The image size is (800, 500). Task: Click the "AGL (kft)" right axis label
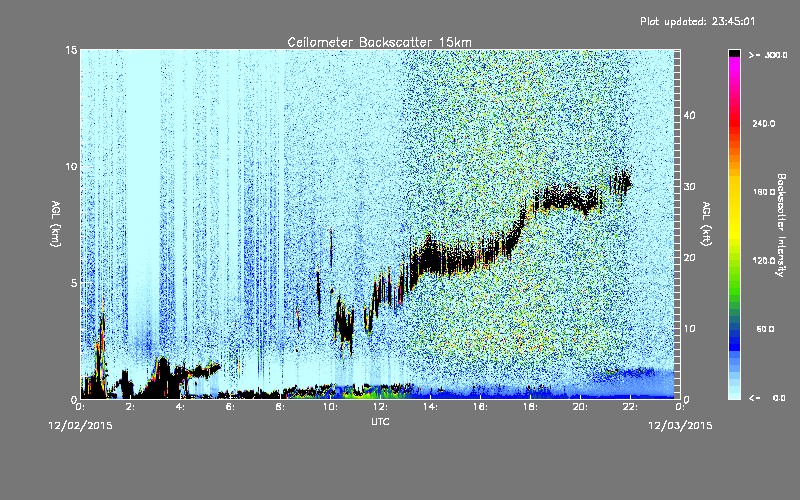click(706, 223)
